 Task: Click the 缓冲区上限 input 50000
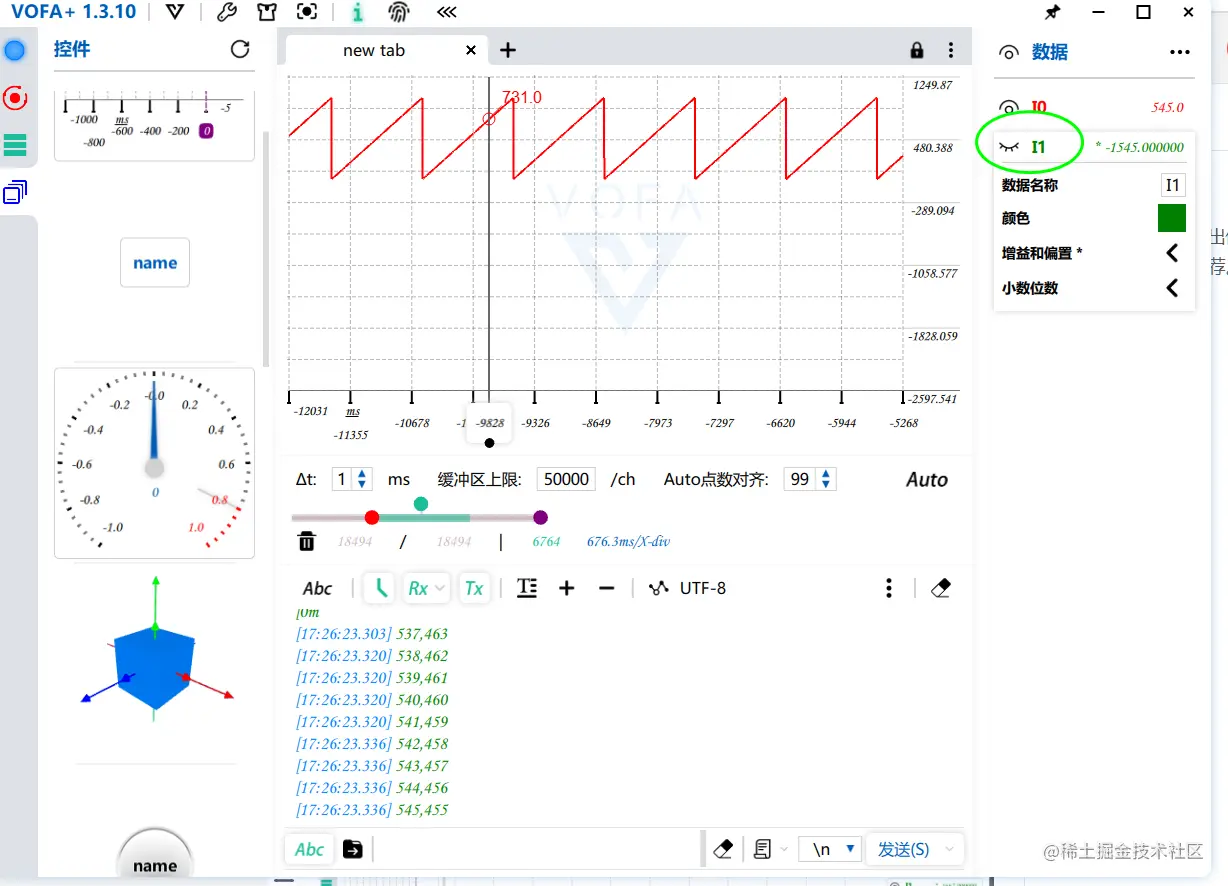[566, 479]
